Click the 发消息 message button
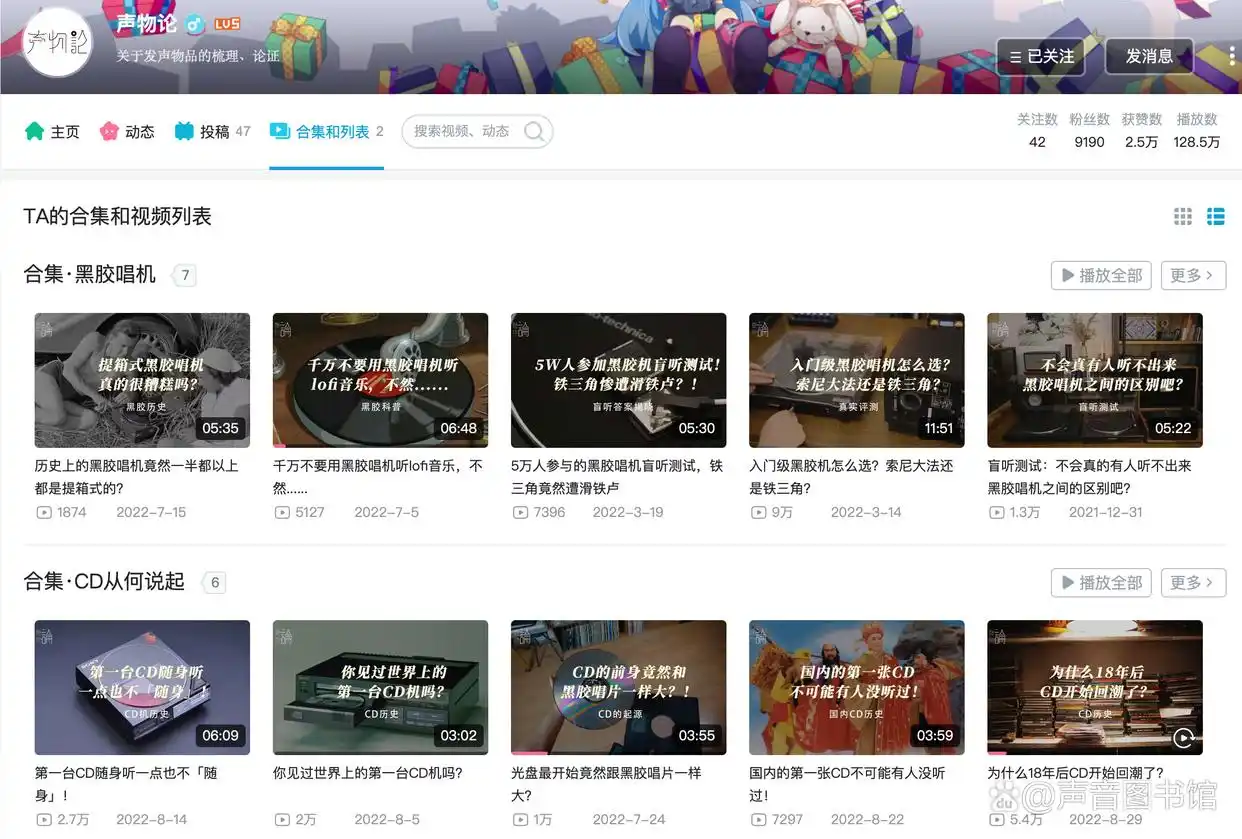Image resolution: width=1242 pixels, height=839 pixels. [1149, 57]
